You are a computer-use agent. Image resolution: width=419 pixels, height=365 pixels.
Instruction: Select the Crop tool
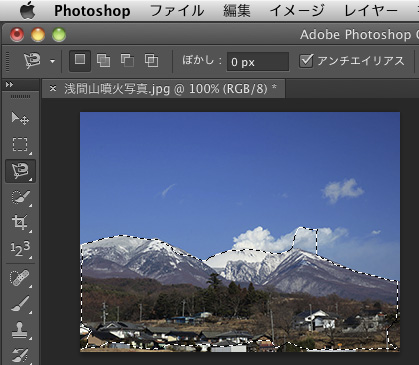point(20,223)
